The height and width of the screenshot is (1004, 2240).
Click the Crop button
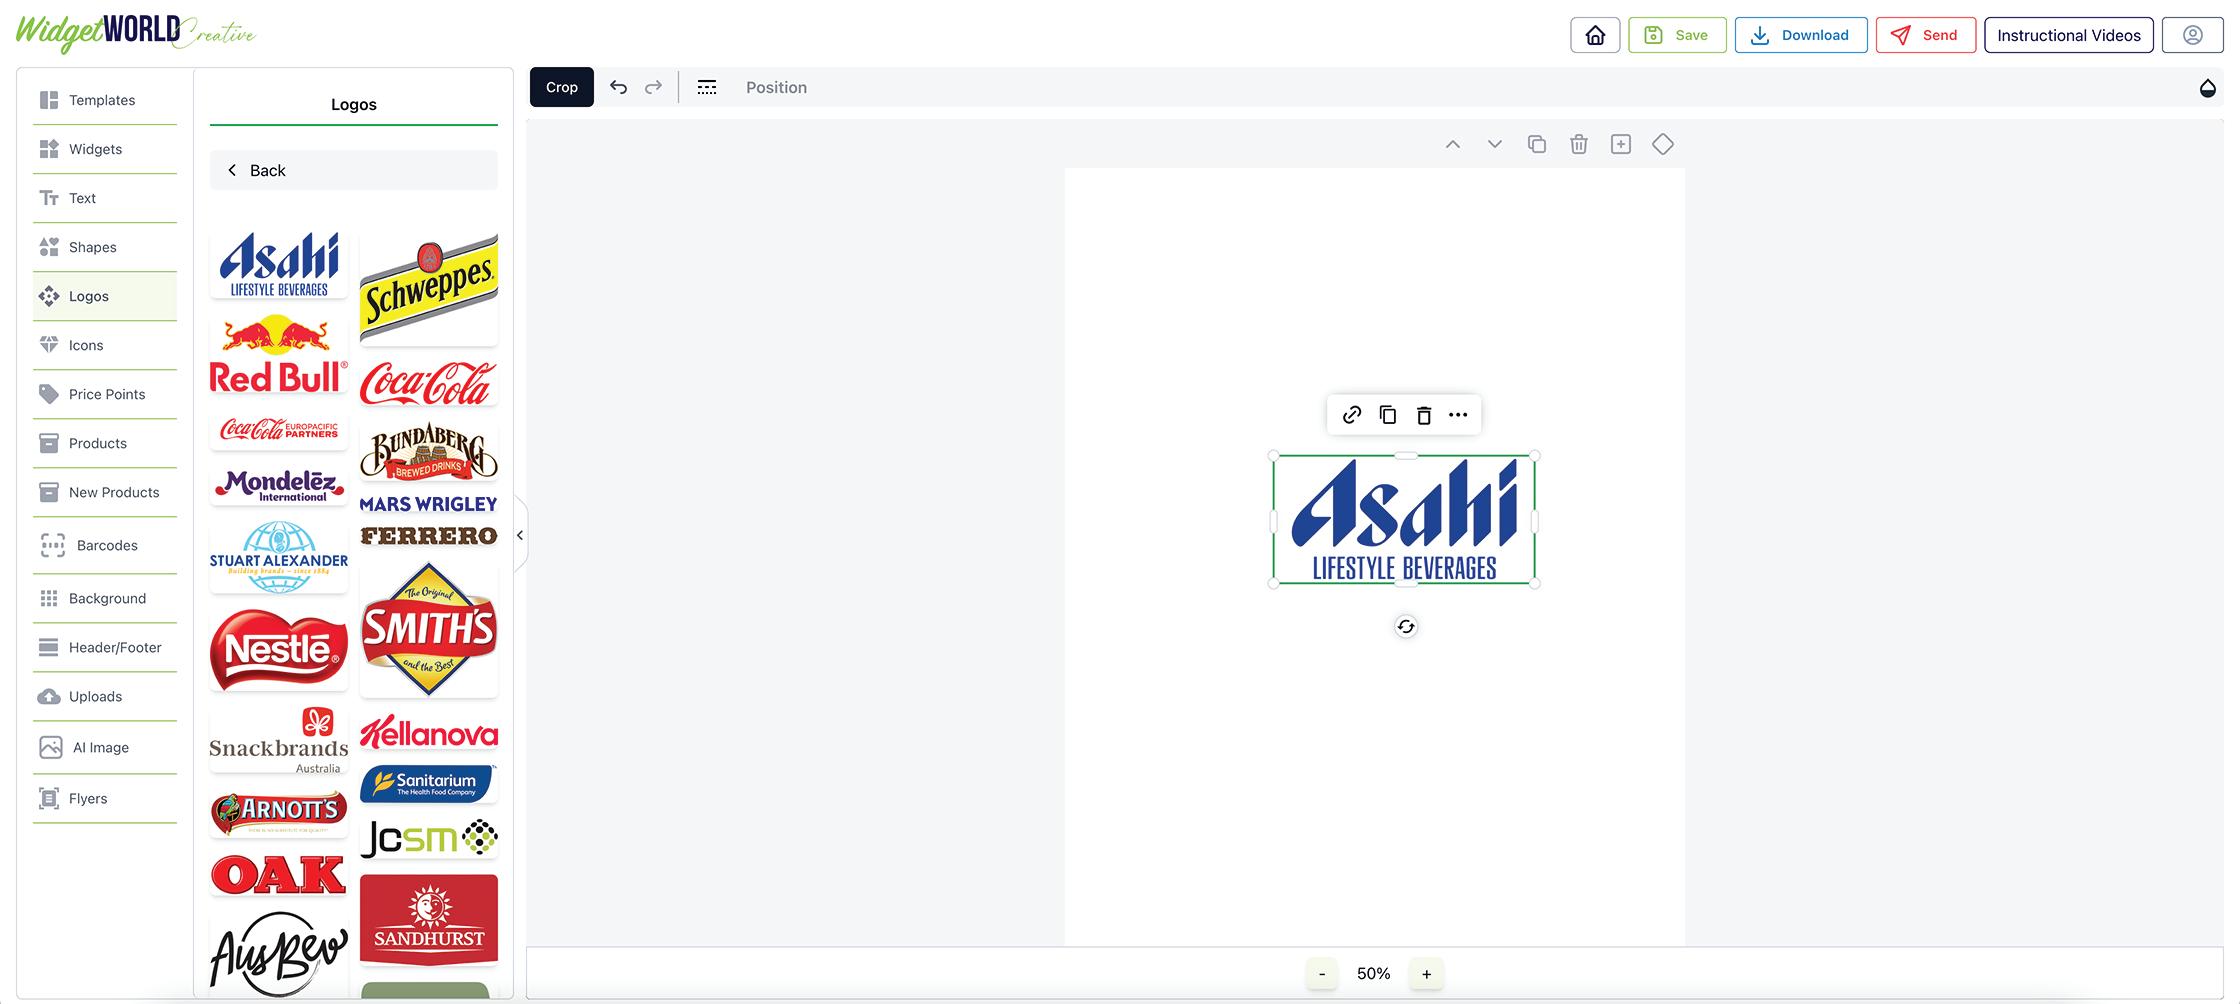point(562,87)
